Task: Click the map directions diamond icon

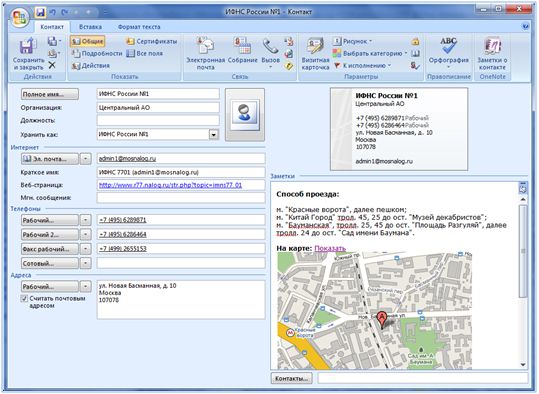Action: 289,66
